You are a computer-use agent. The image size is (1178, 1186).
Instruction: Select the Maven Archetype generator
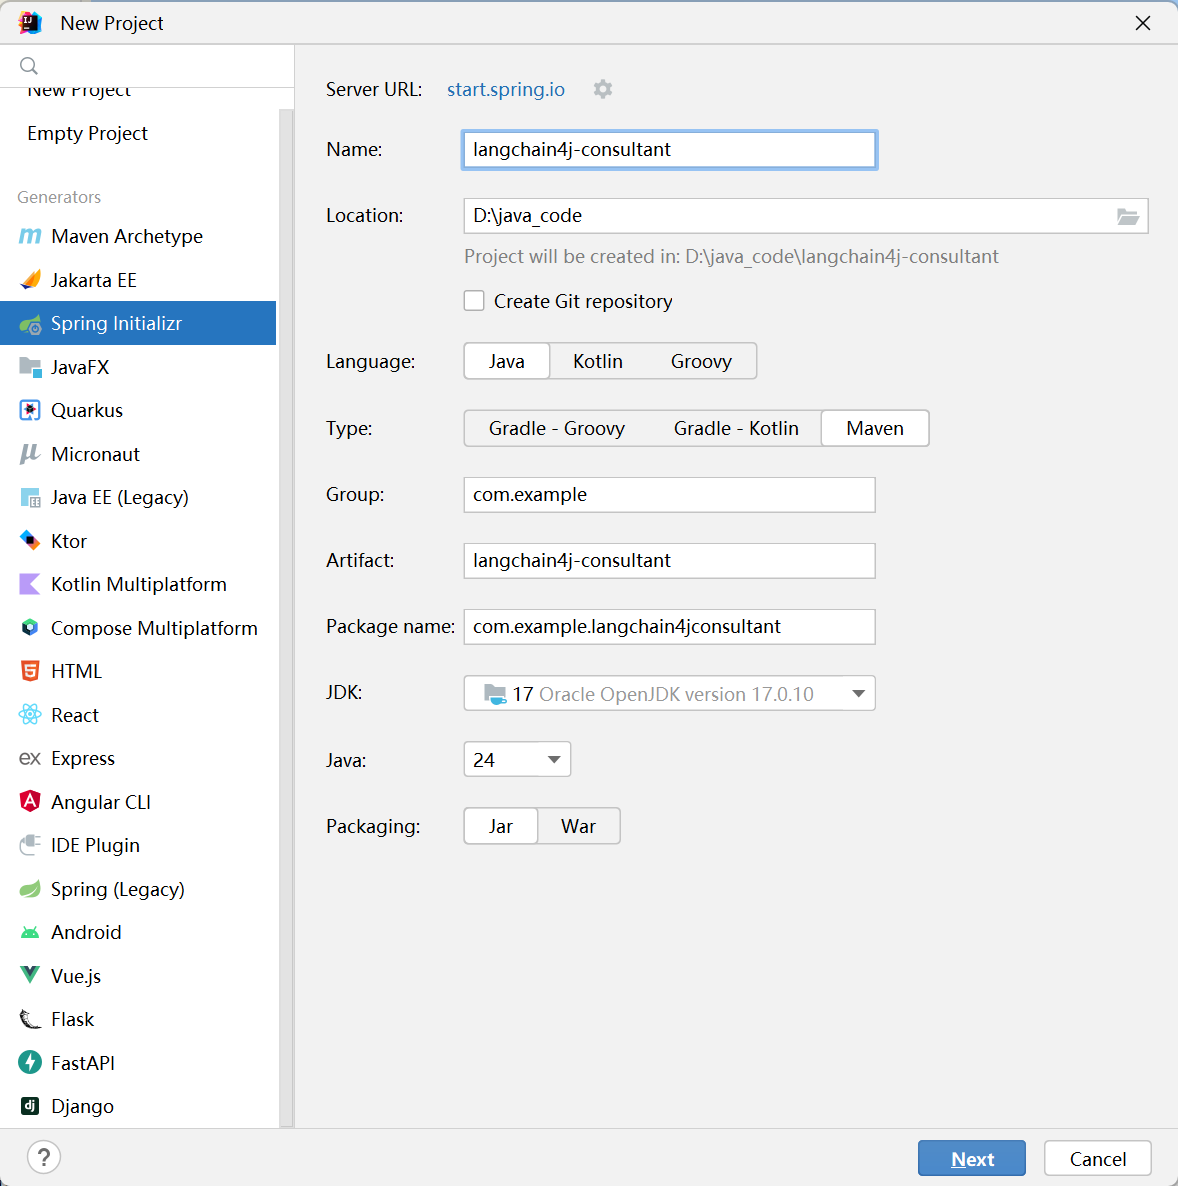pos(138,237)
